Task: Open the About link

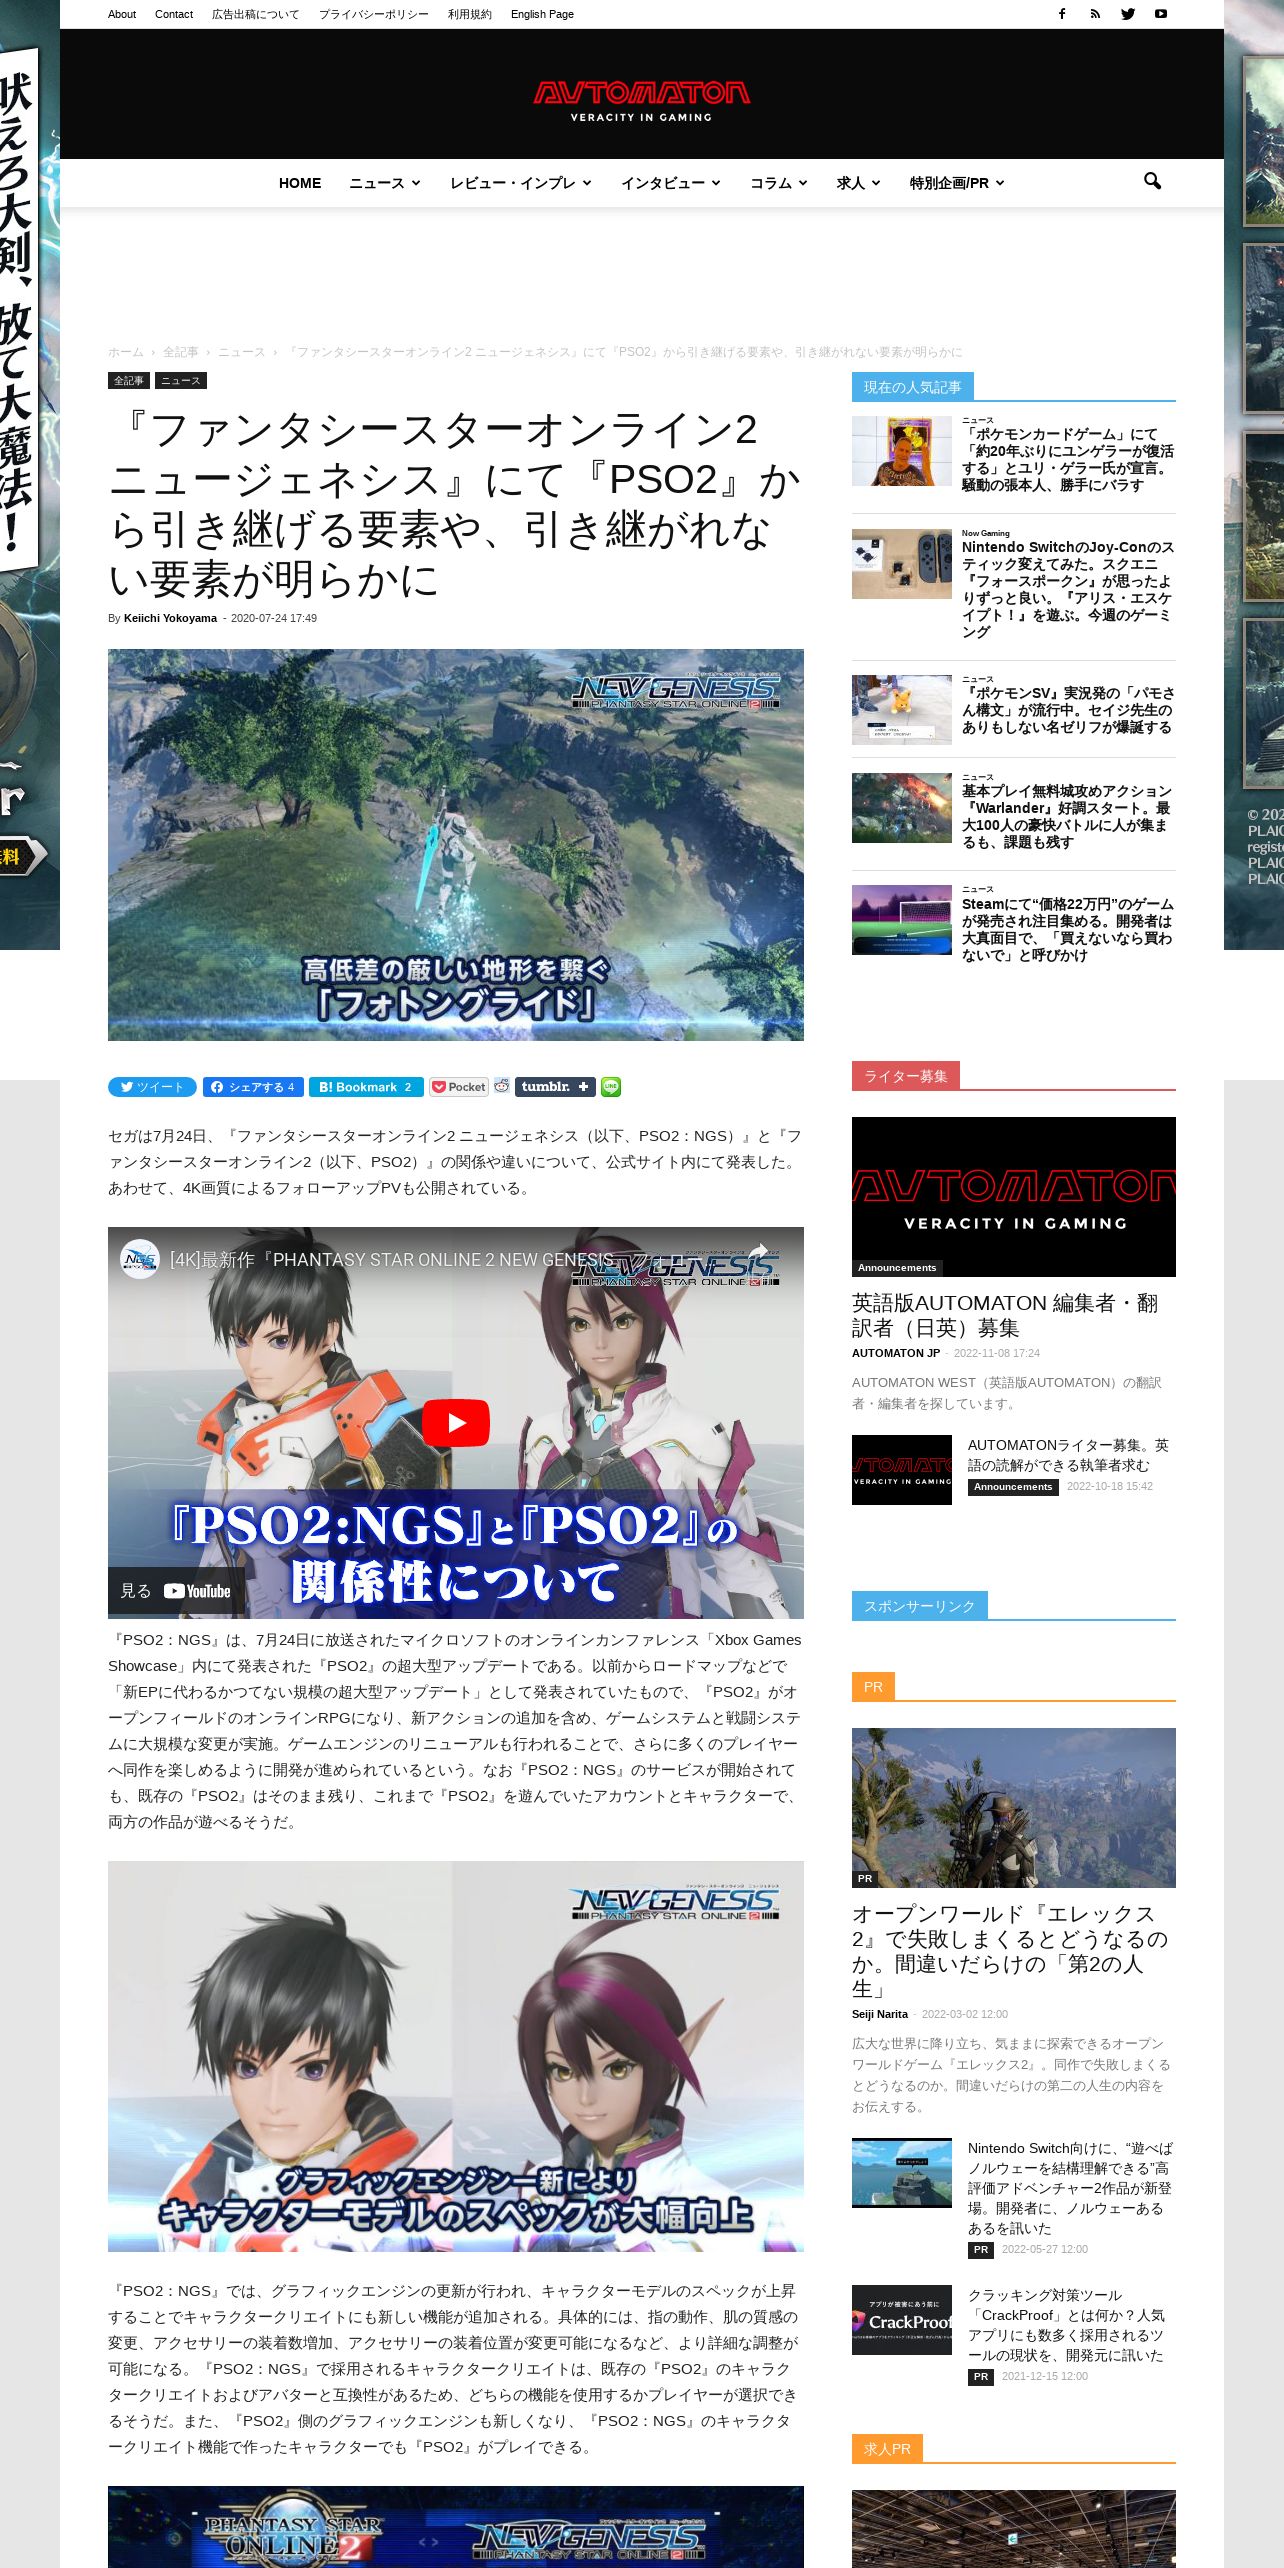Action: coord(122,14)
